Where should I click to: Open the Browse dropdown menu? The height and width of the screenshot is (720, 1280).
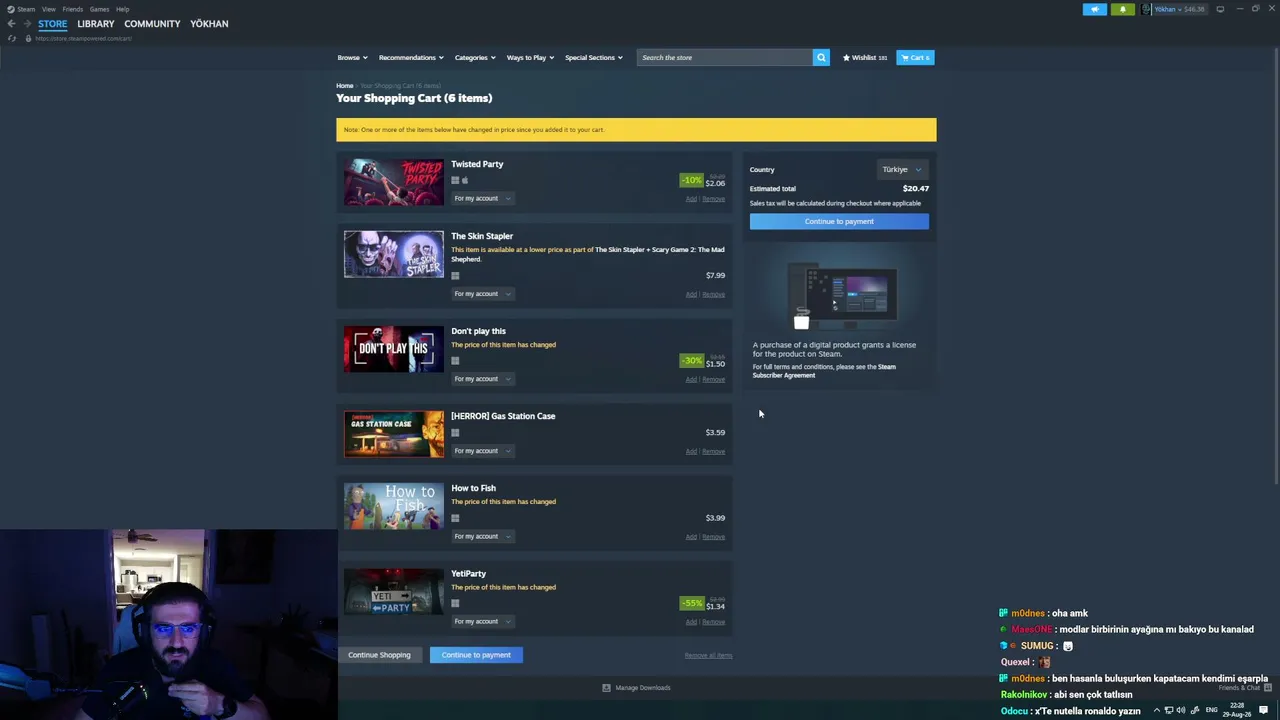(x=352, y=57)
